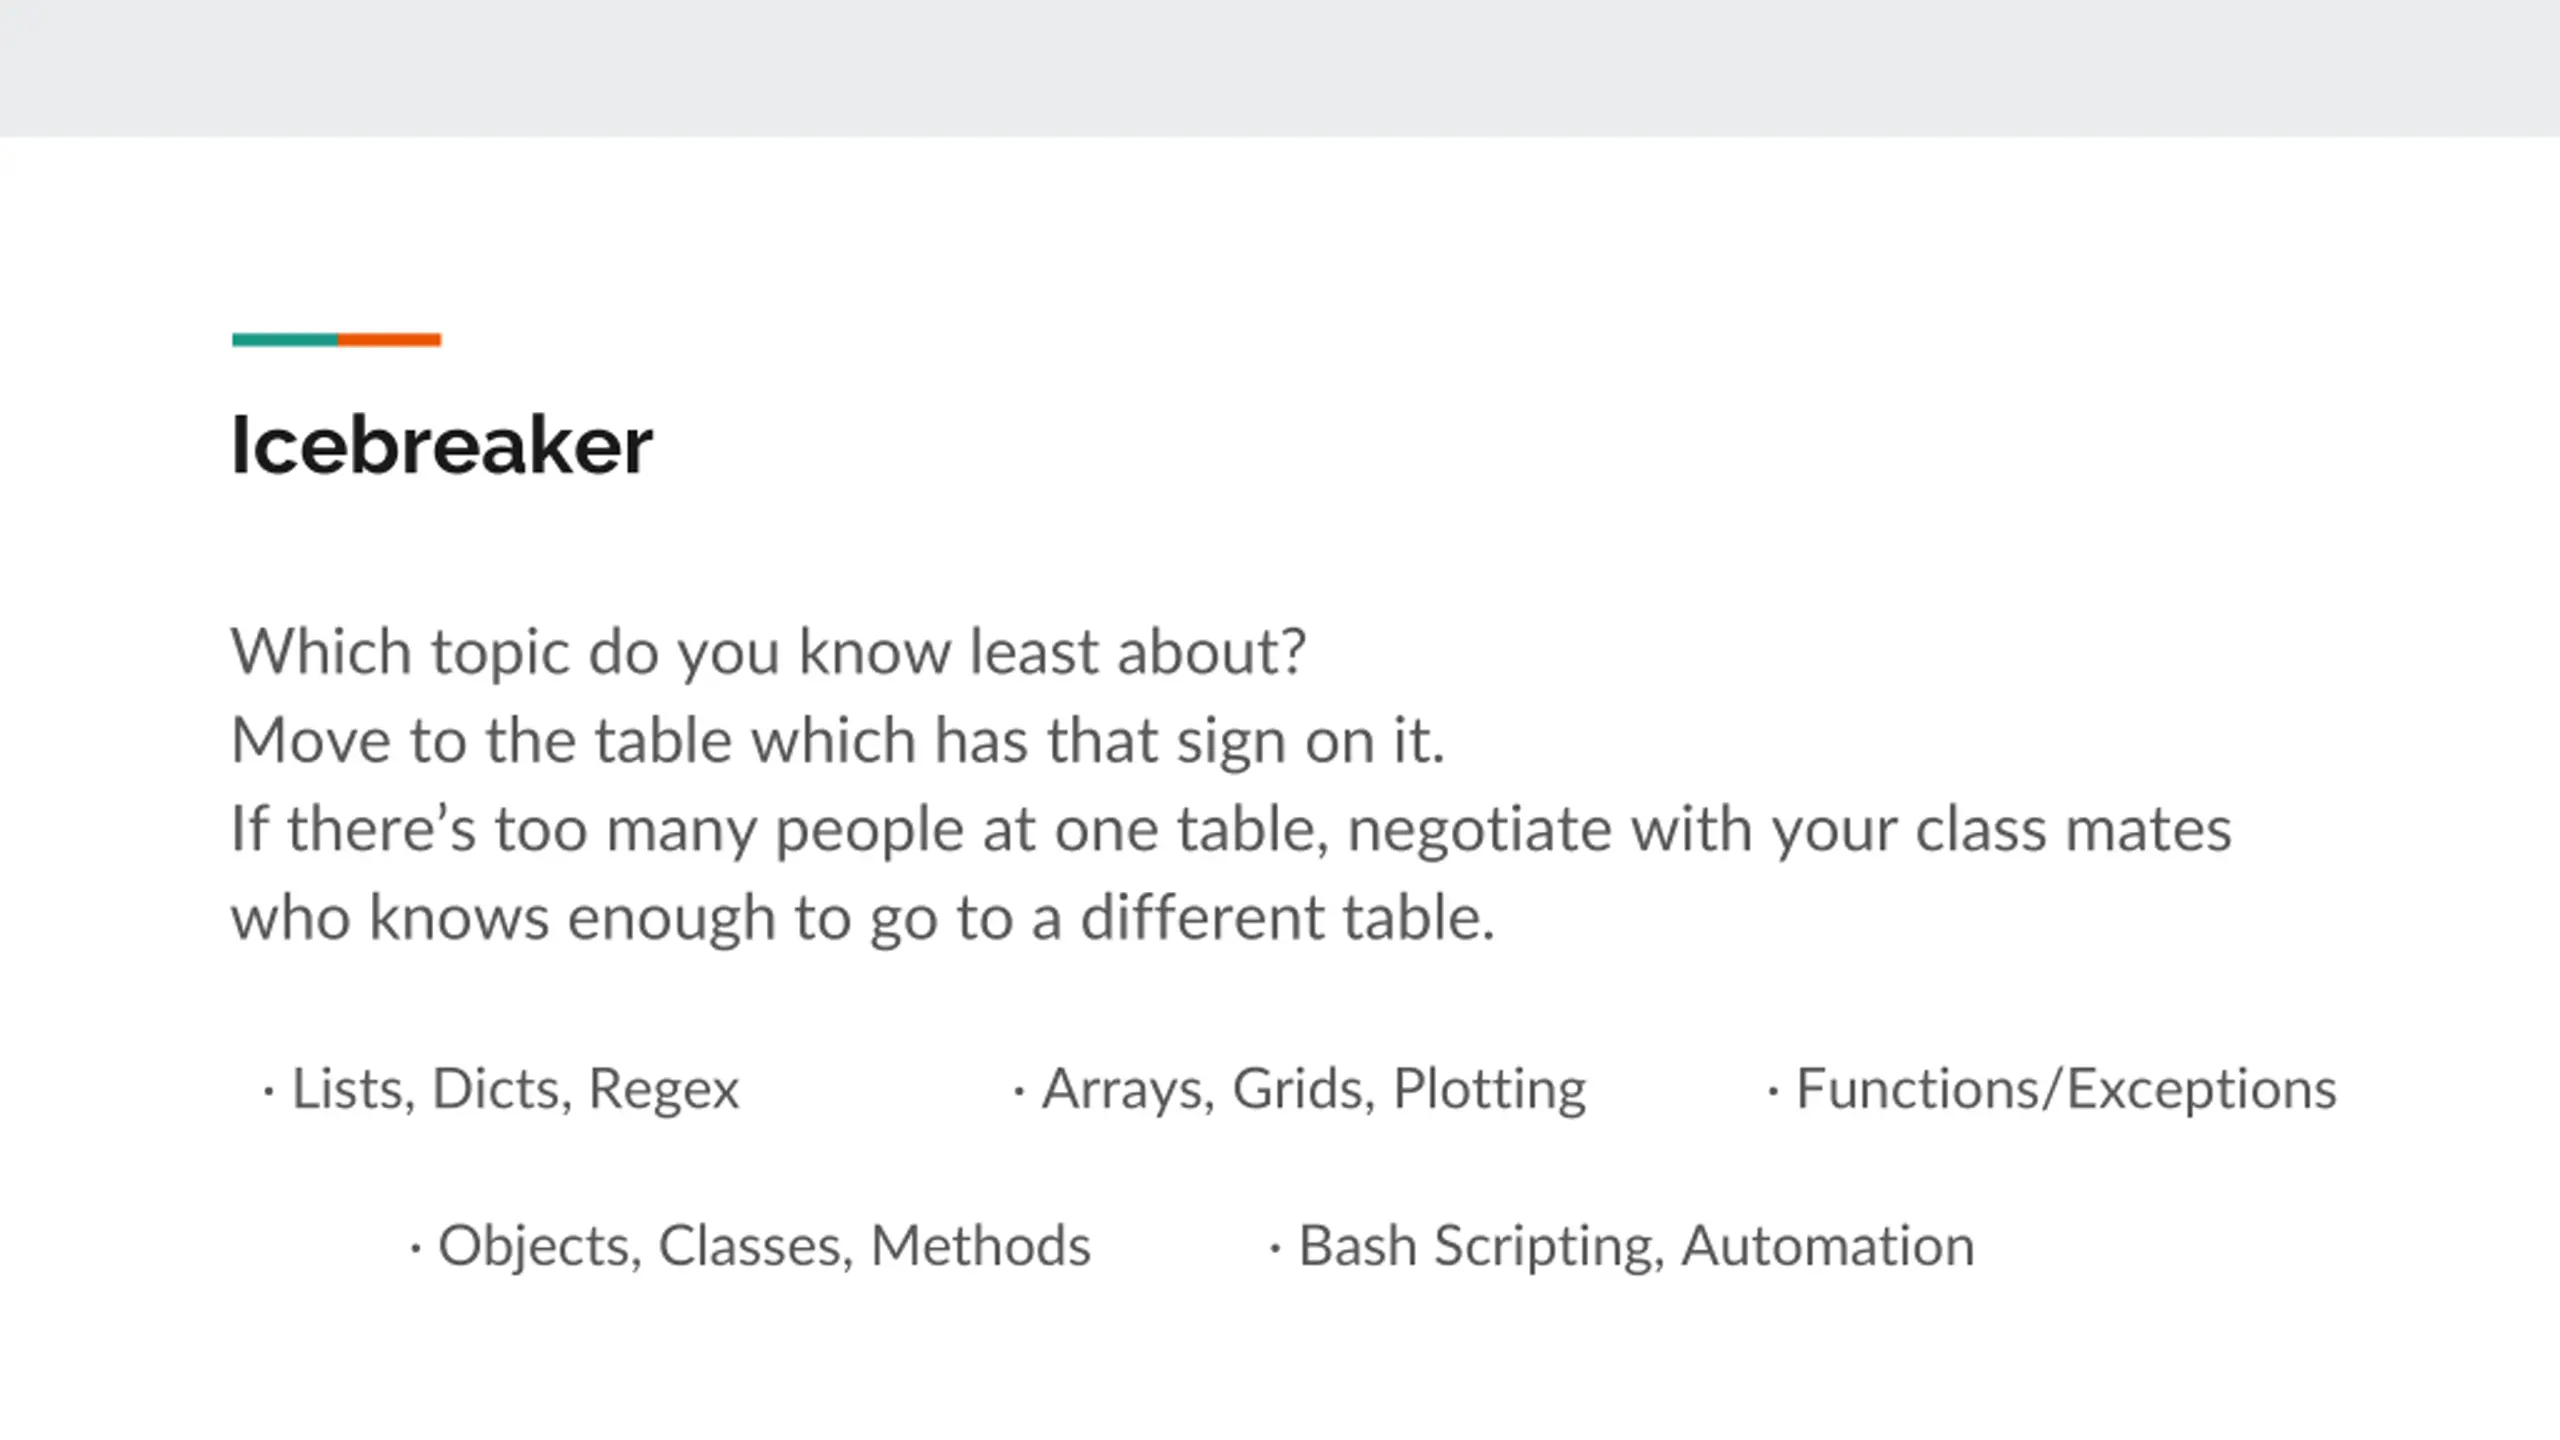Choose the 'Arrays, Grids, Plotting' topic
Screen dimensions: 2560x1440
tap(1314, 1089)
